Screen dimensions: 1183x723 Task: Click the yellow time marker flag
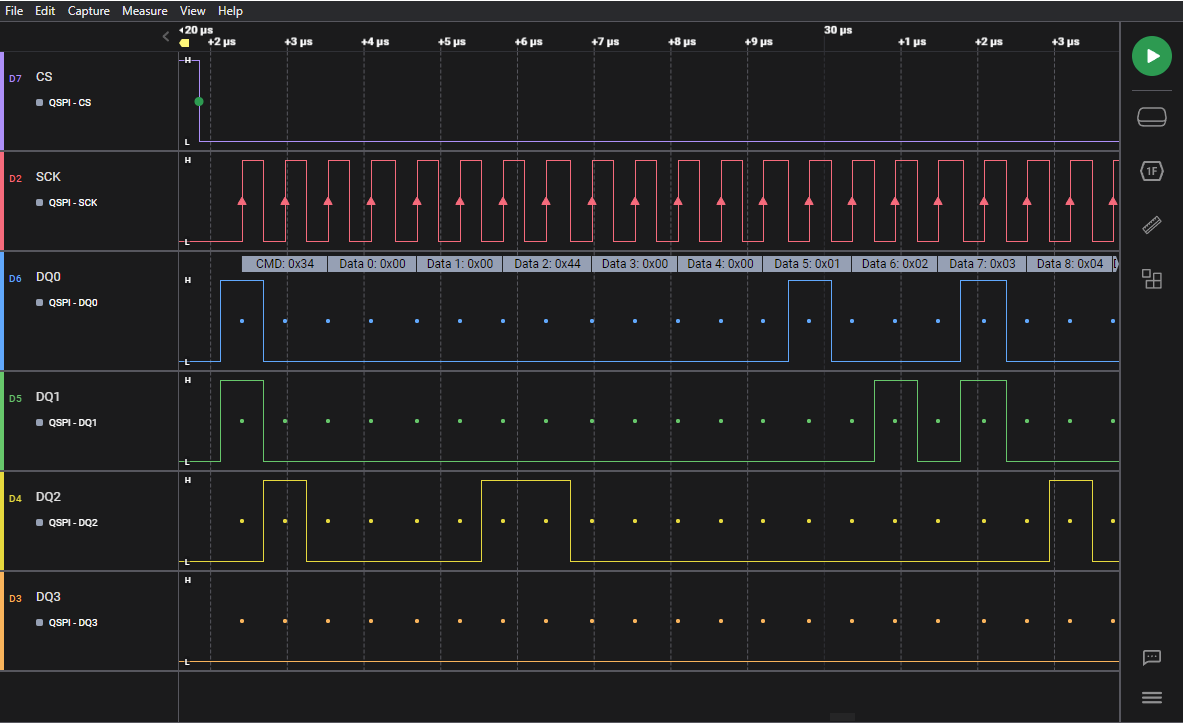pyautogui.click(x=184, y=43)
